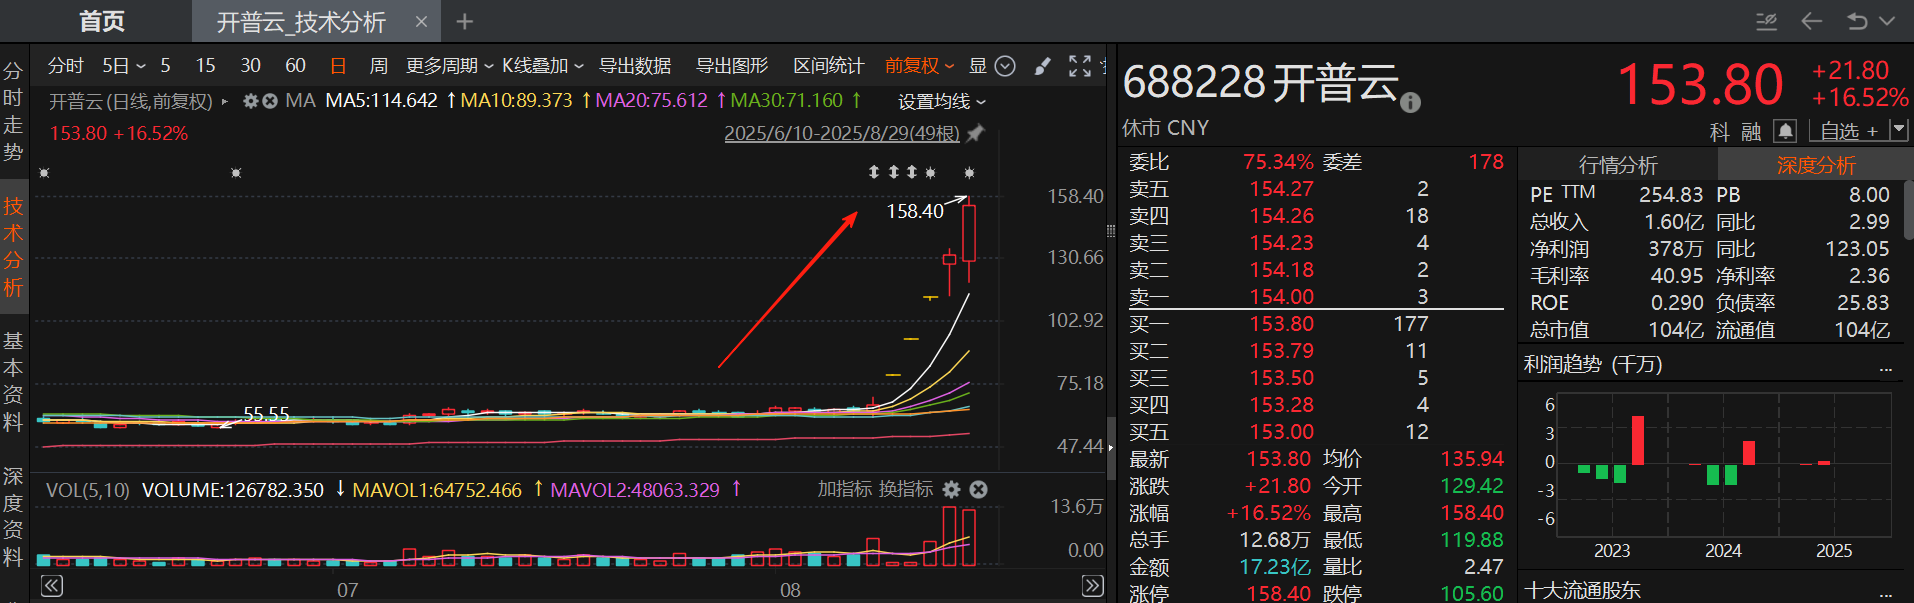1914x603 pixels.
Task: Open the 前复权 adjustment dropdown
Action: click(x=919, y=66)
